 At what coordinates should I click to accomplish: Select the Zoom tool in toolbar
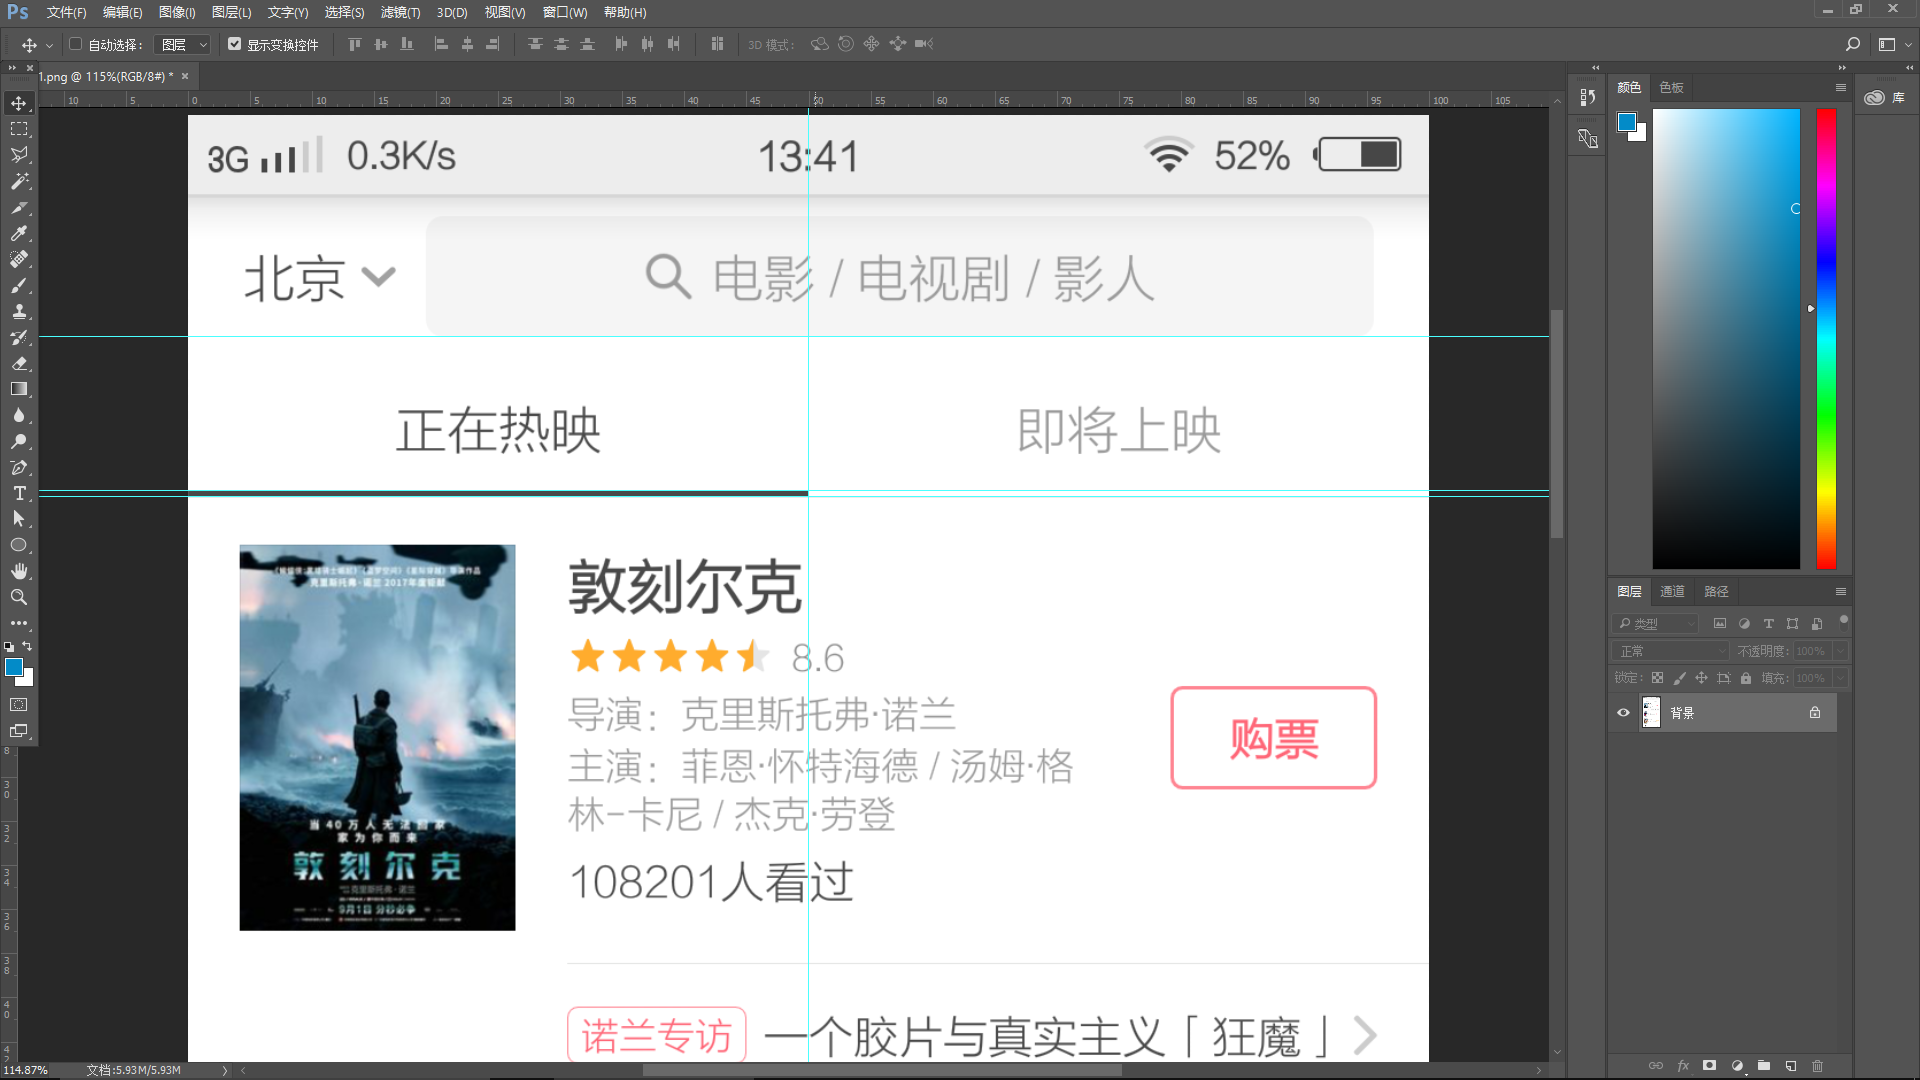[x=19, y=597]
